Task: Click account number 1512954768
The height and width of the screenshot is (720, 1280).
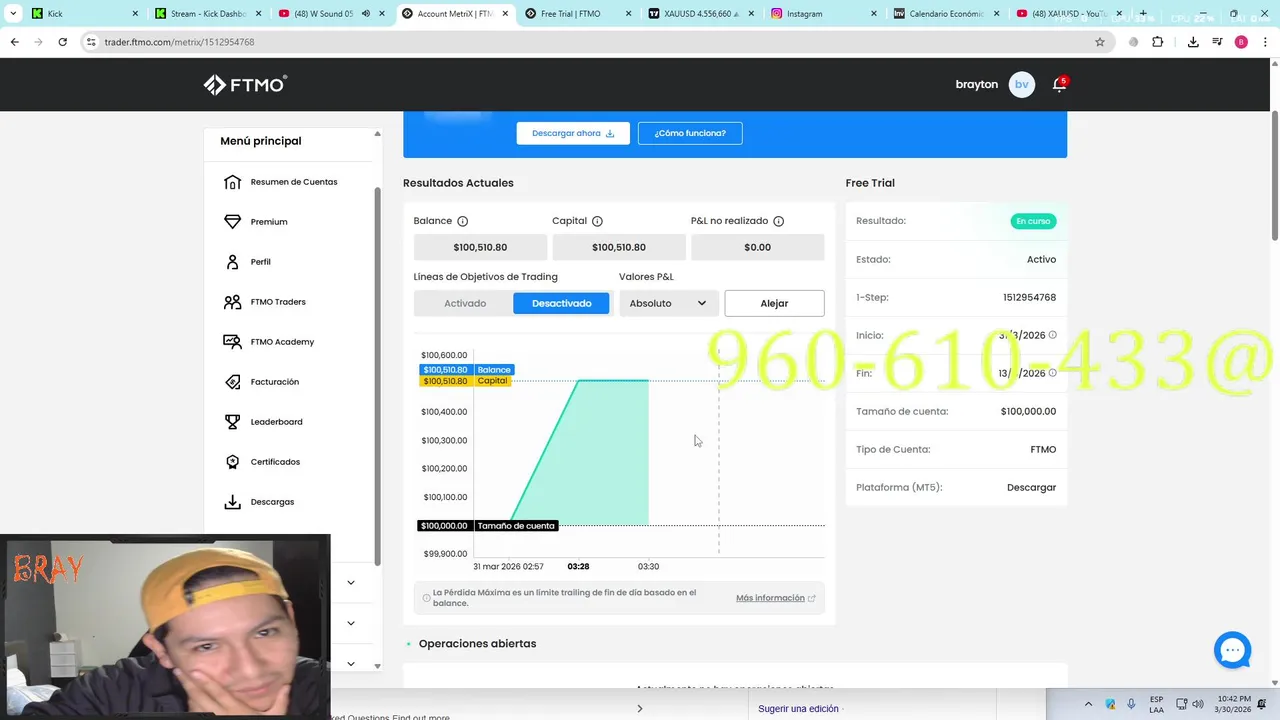Action: [x=1029, y=297]
